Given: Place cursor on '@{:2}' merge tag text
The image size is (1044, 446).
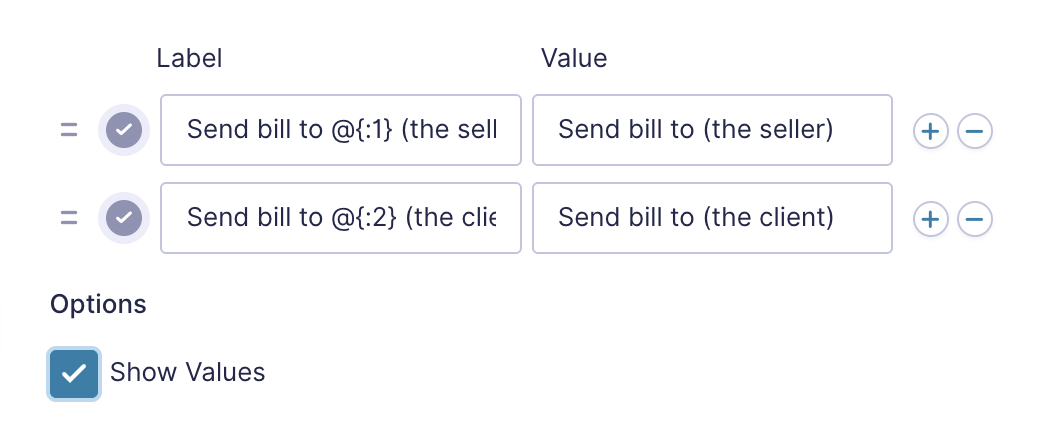Looking at the screenshot, I should click(x=364, y=218).
